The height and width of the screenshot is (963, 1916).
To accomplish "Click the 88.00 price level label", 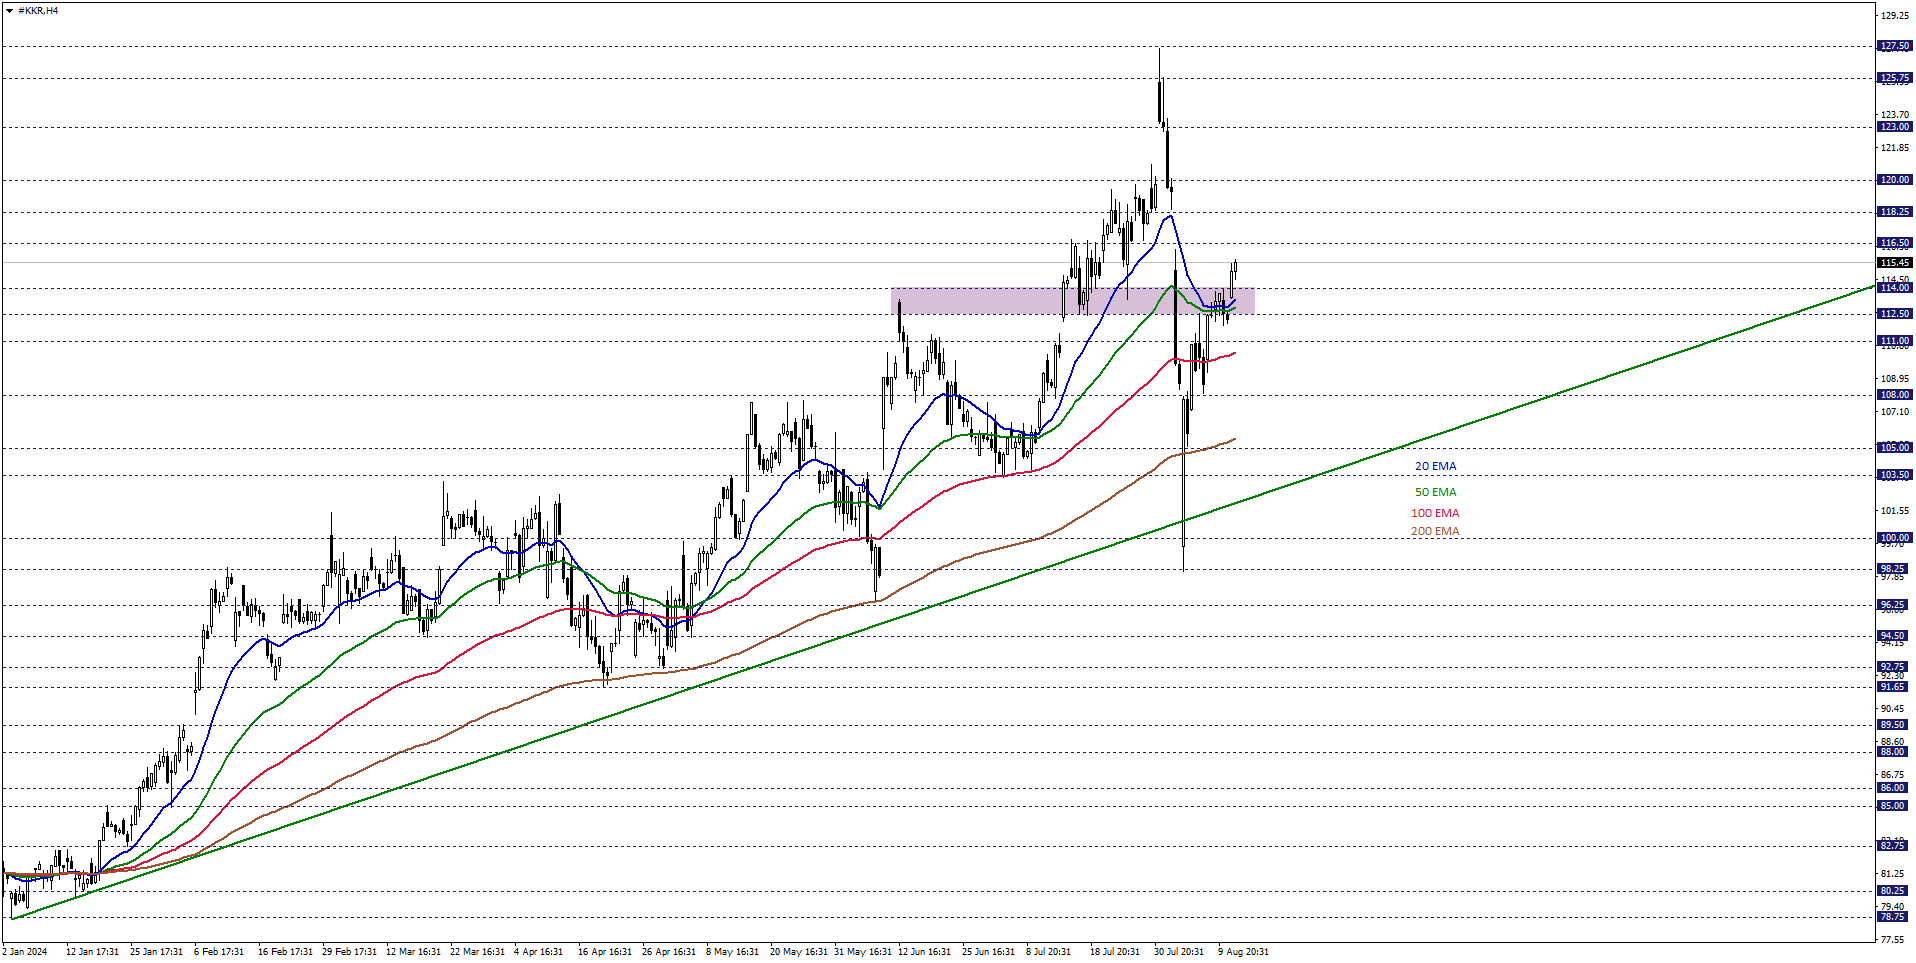I will [1893, 752].
